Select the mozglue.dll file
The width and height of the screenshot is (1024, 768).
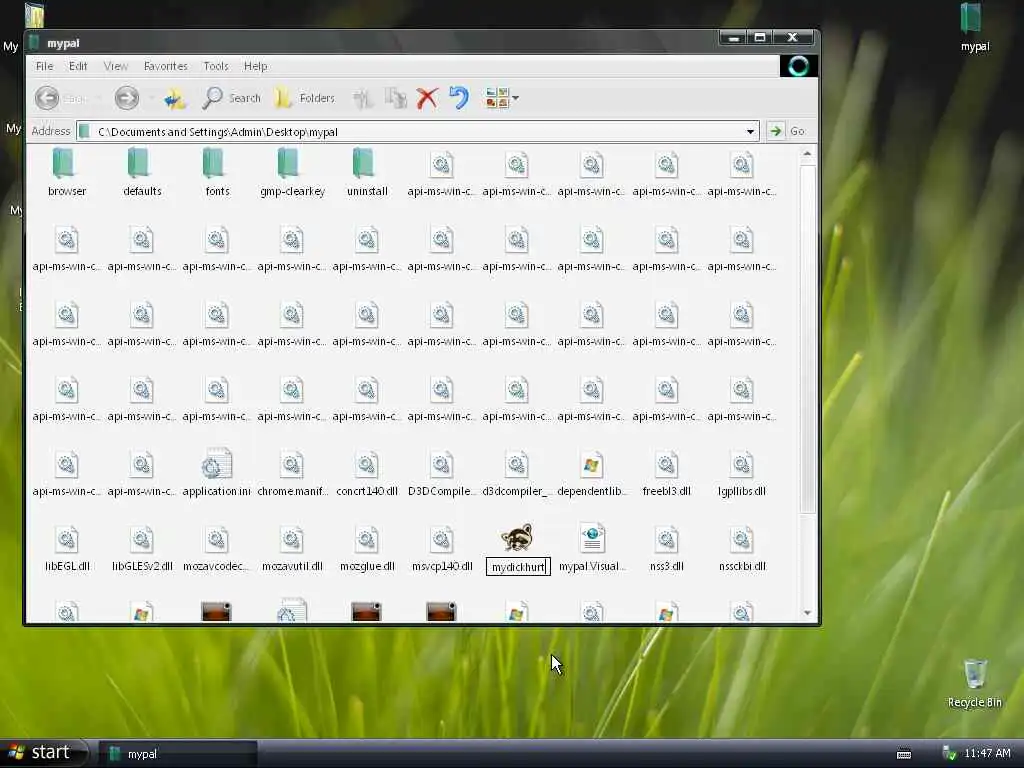(x=367, y=548)
